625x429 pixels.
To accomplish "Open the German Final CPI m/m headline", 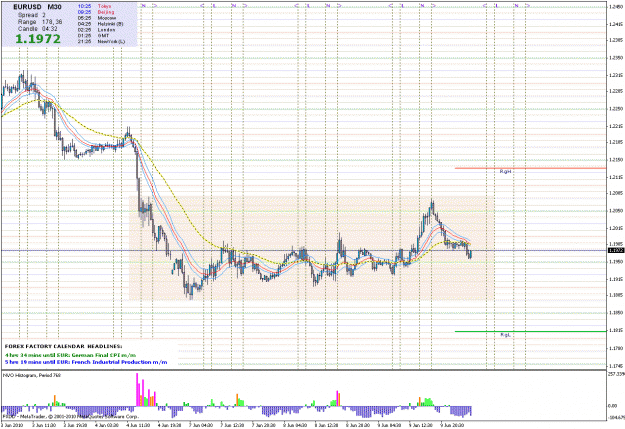I will [x=71, y=355].
